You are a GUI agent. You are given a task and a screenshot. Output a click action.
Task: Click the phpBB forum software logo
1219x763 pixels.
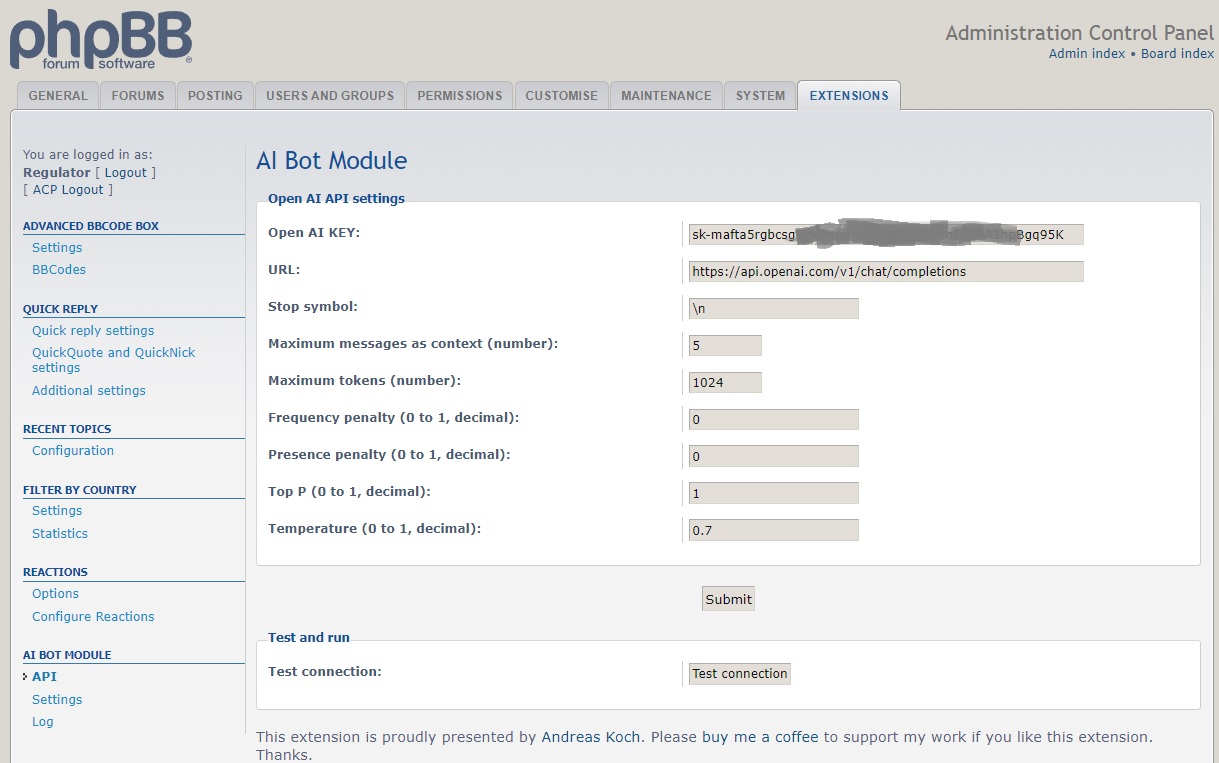101,40
